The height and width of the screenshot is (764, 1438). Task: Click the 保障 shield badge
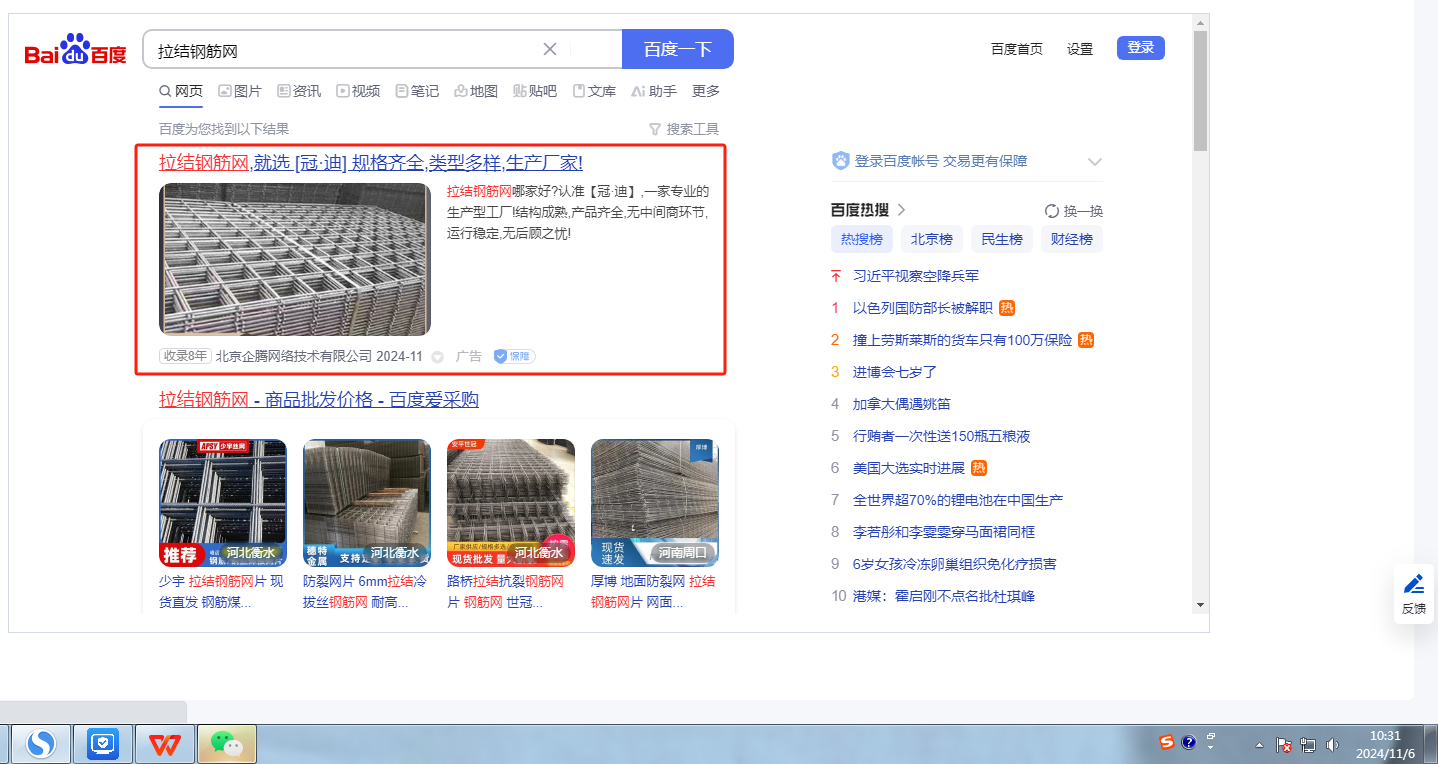(x=515, y=356)
